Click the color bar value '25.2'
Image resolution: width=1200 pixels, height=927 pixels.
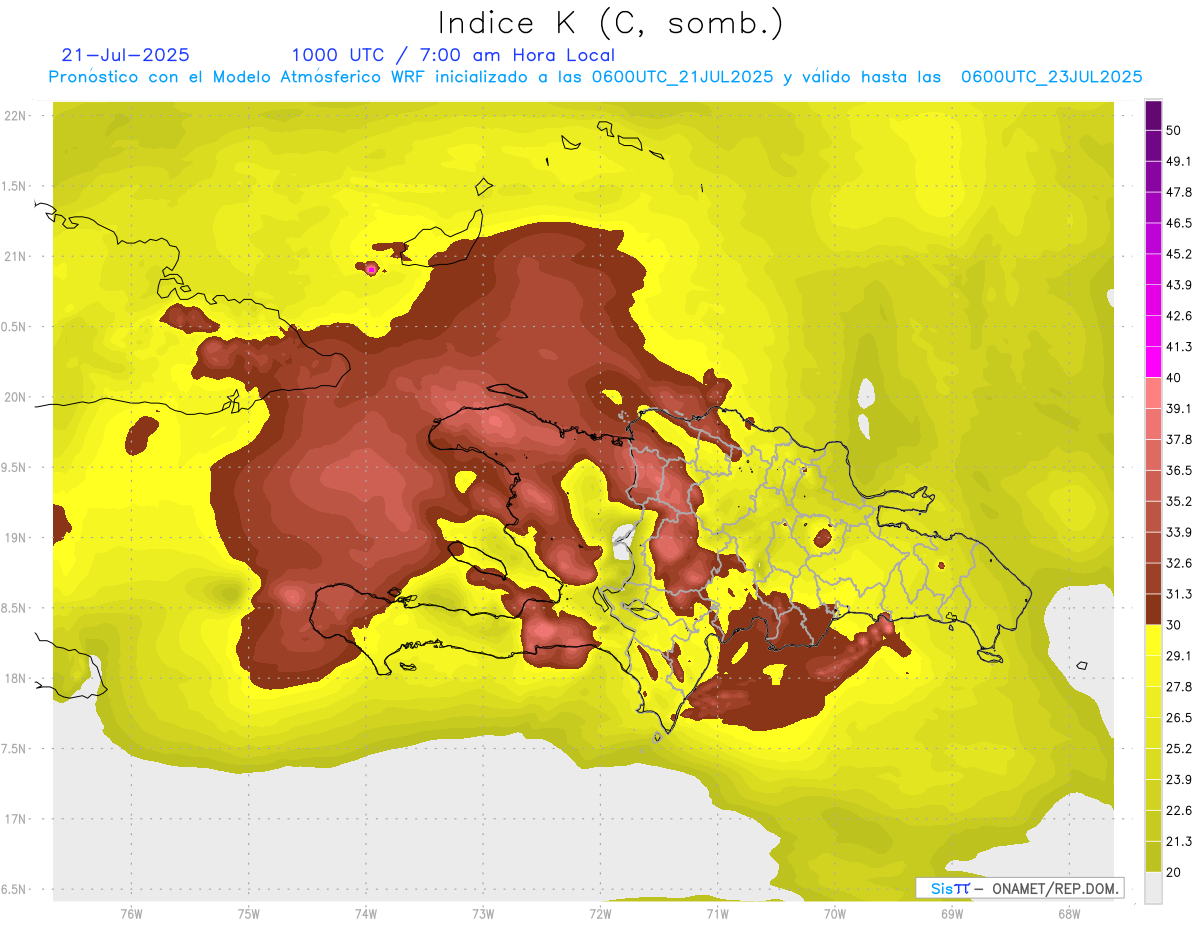point(1179,749)
